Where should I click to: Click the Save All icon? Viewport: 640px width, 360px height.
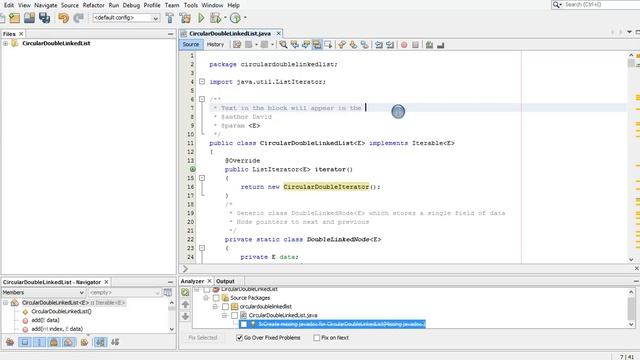[x=44, y=18]
